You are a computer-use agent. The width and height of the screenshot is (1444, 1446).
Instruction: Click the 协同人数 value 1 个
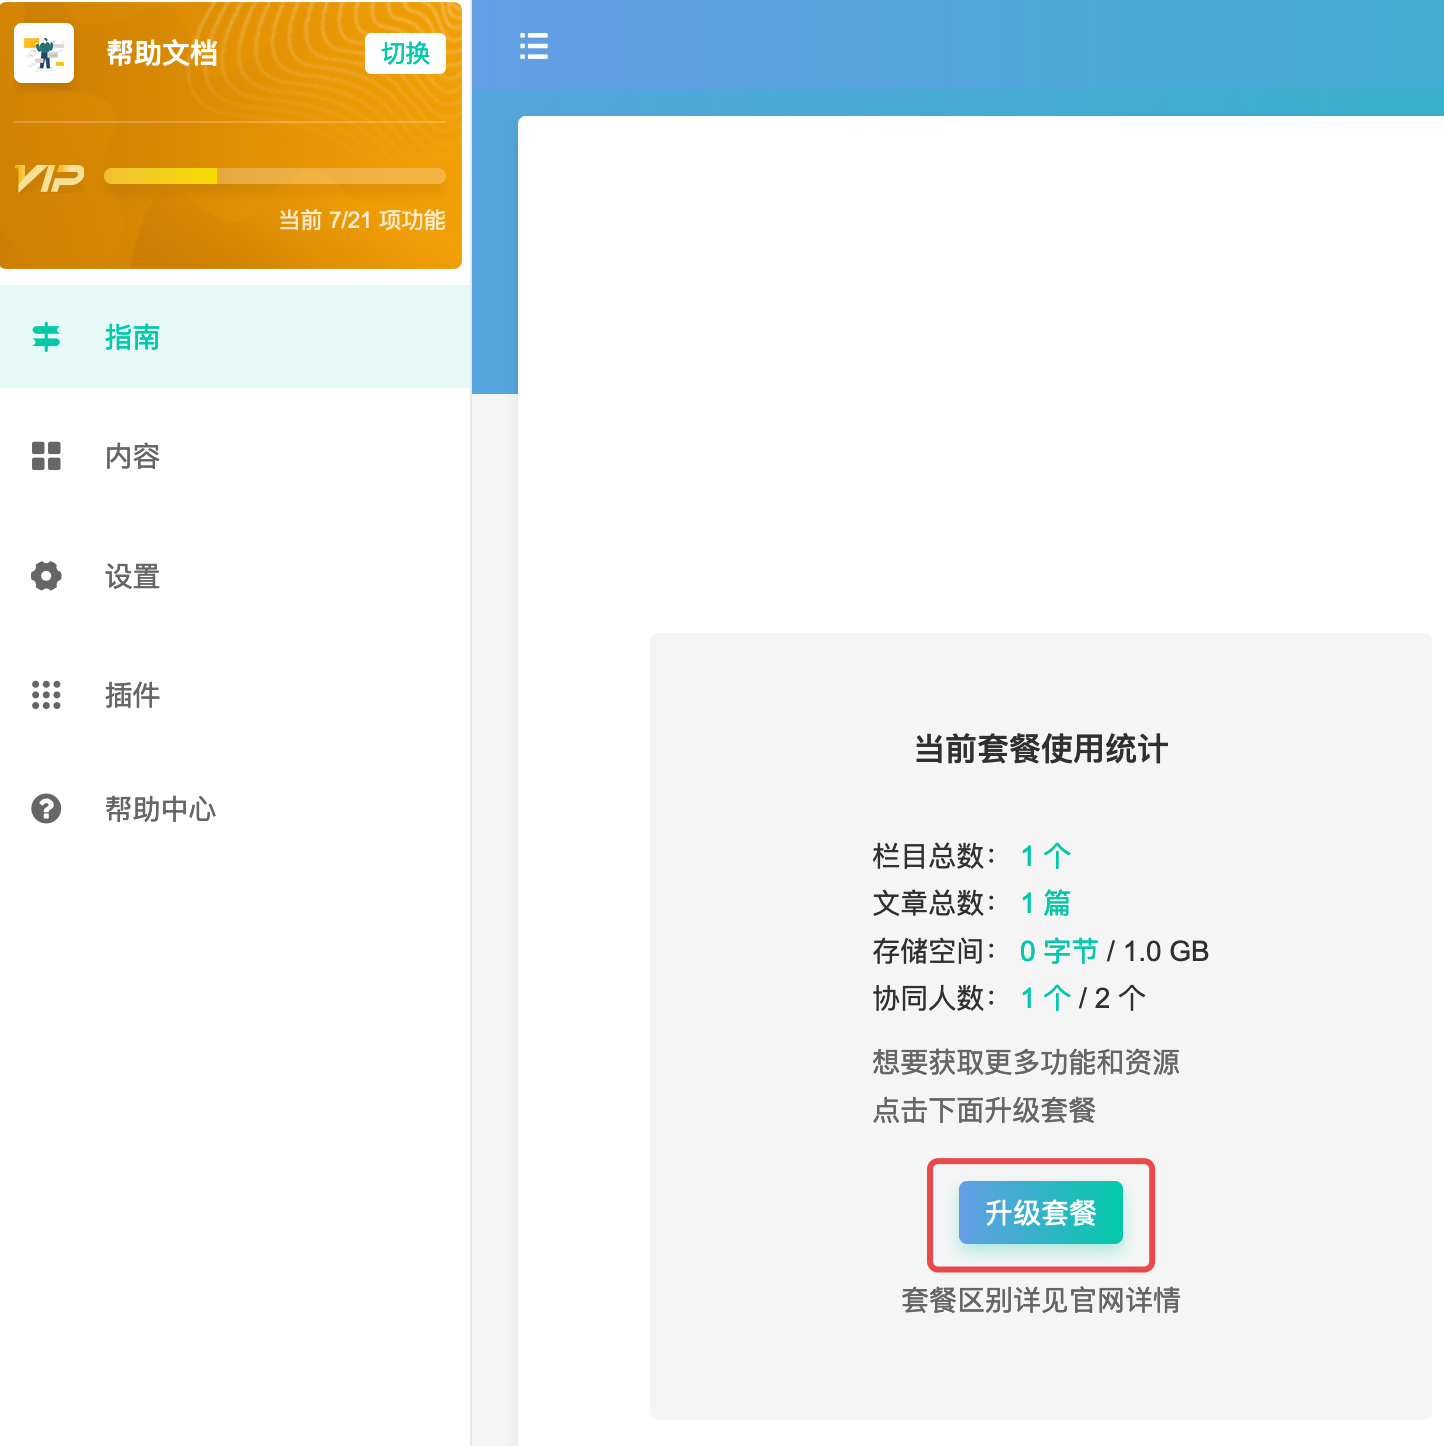tap(1046, 998)
